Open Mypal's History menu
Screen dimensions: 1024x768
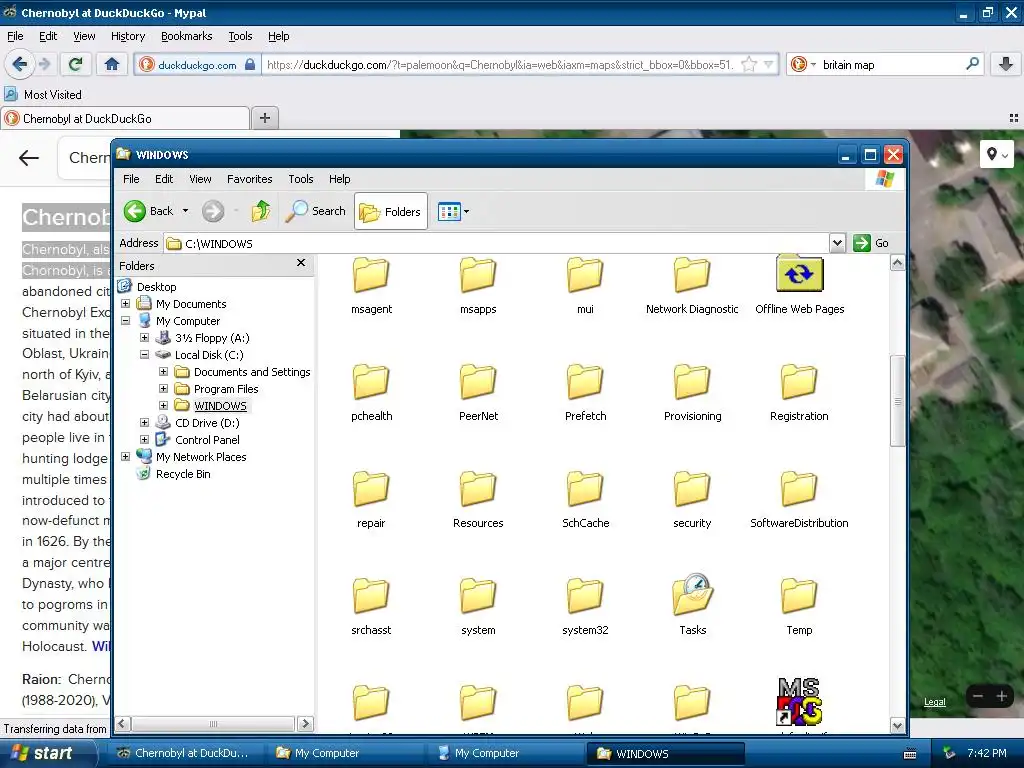(x=128, y=37)
